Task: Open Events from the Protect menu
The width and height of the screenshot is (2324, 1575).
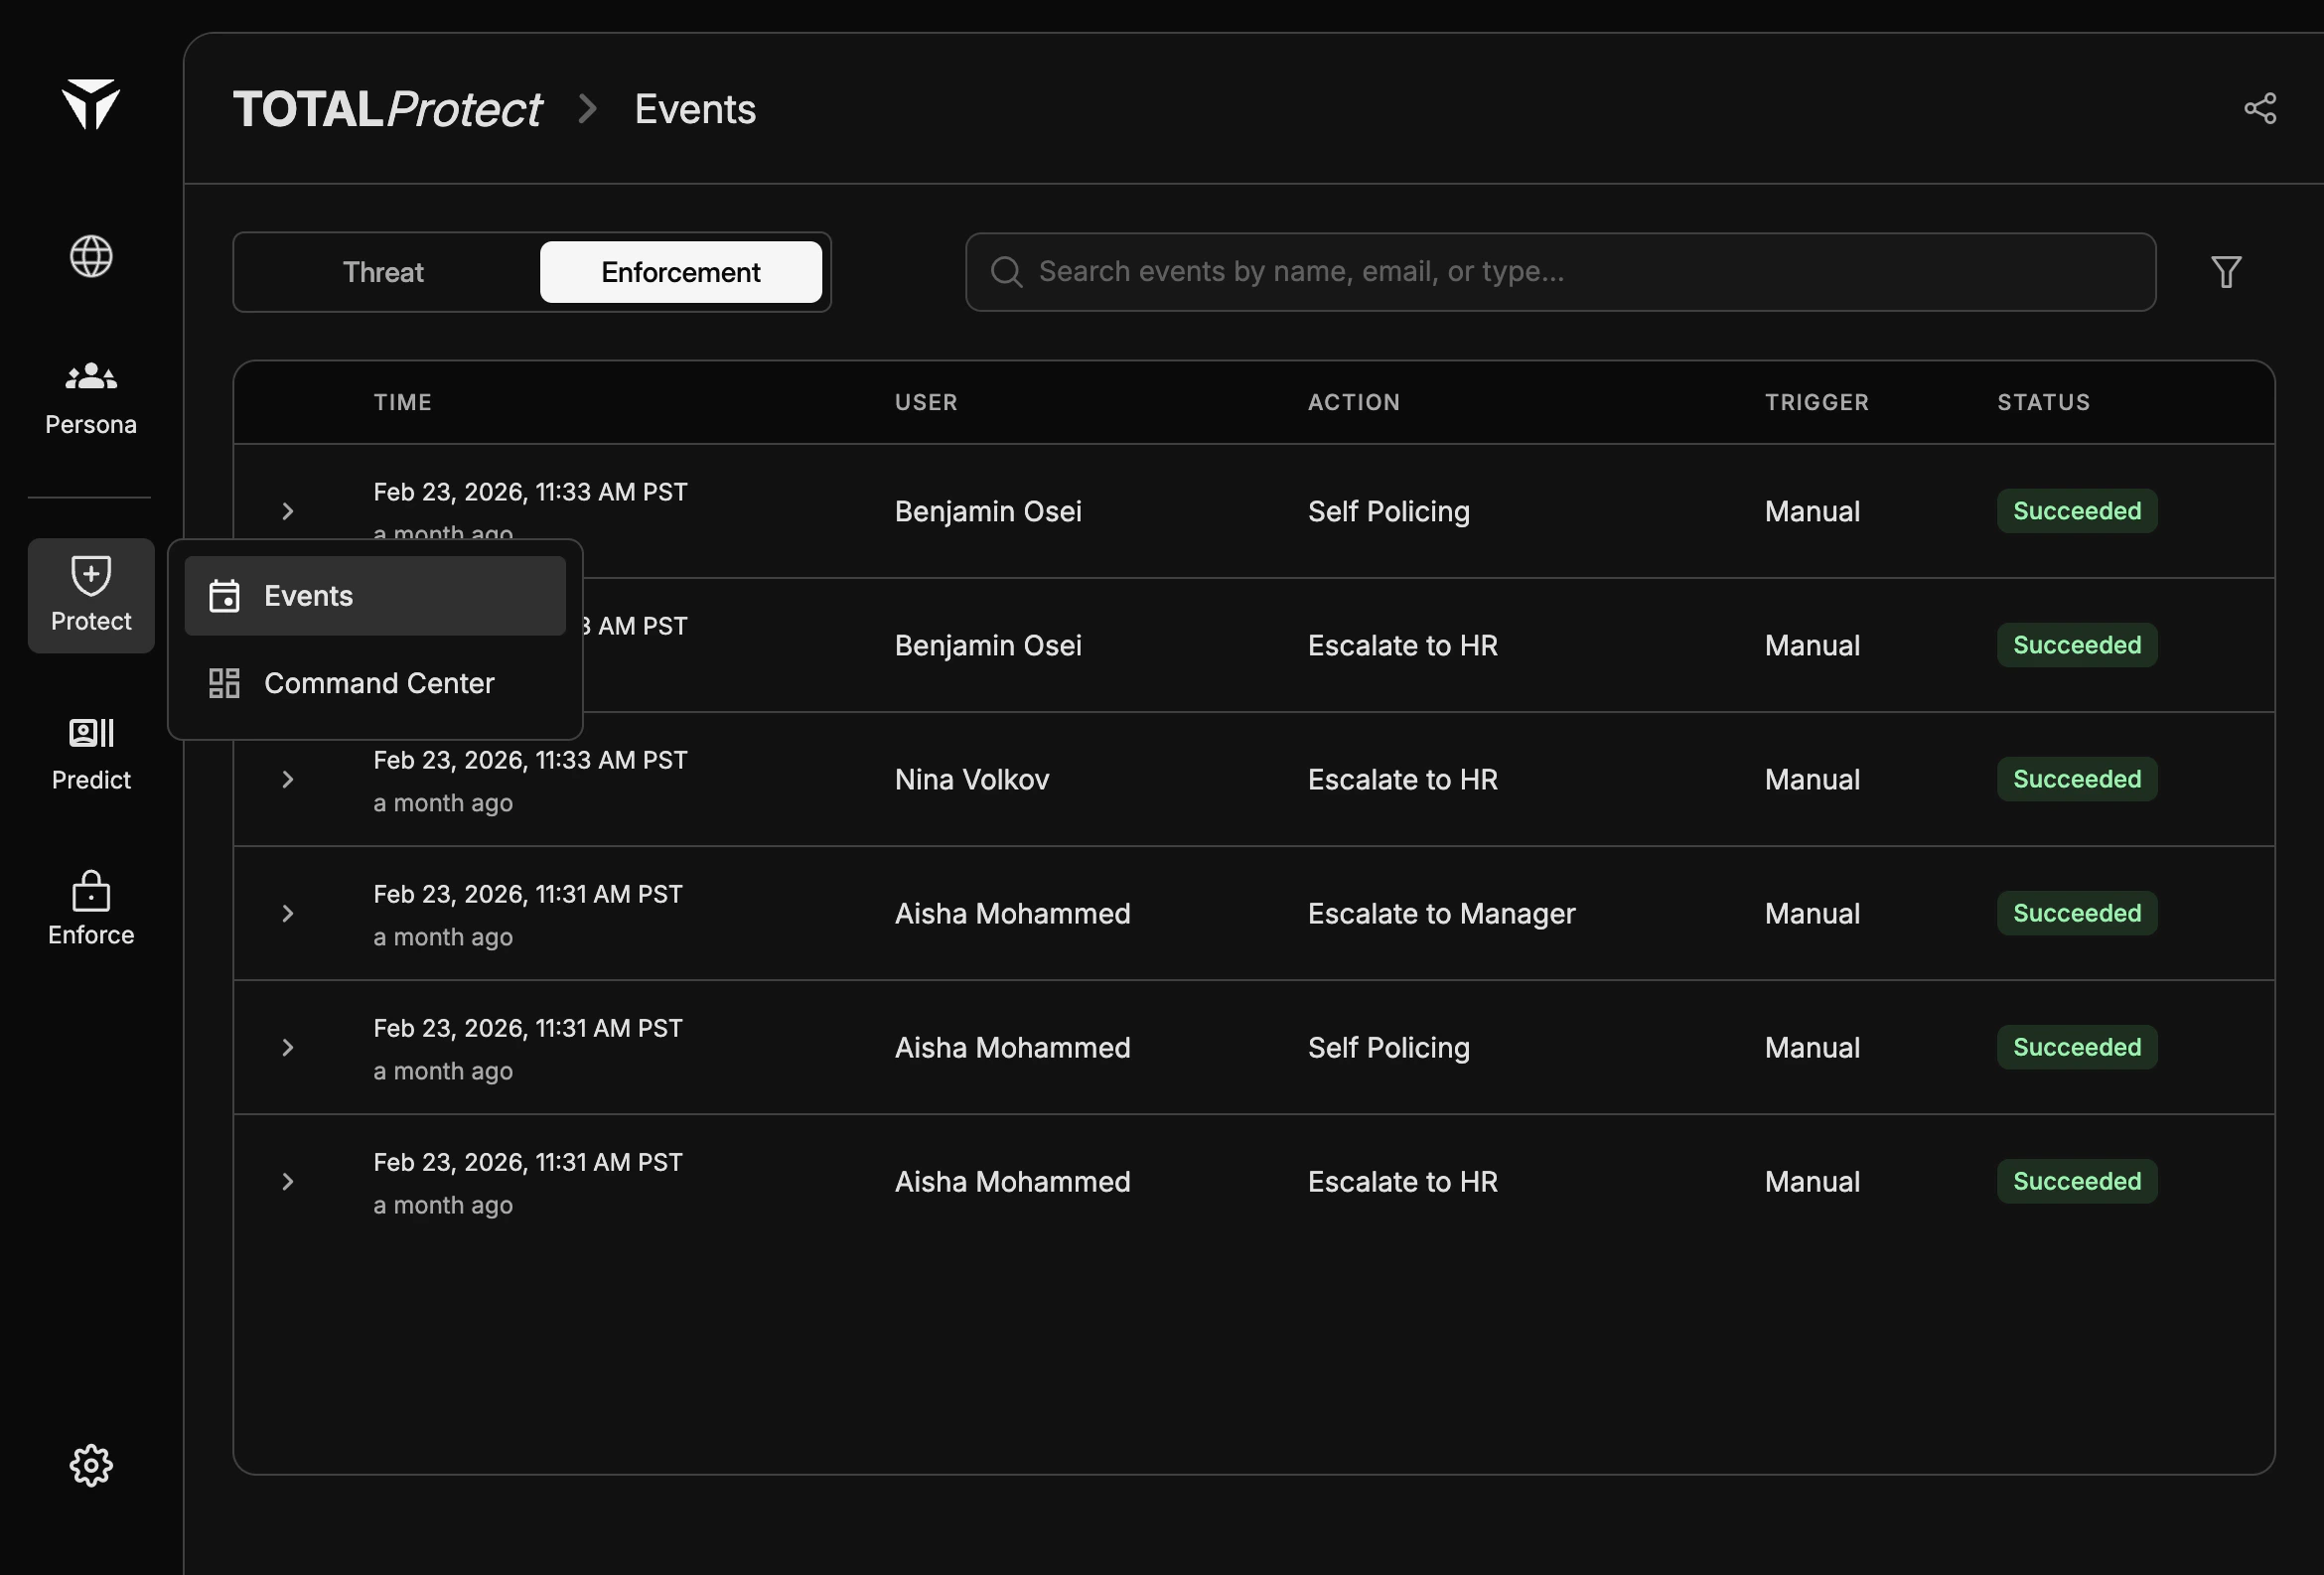Action: coord(308,595)
